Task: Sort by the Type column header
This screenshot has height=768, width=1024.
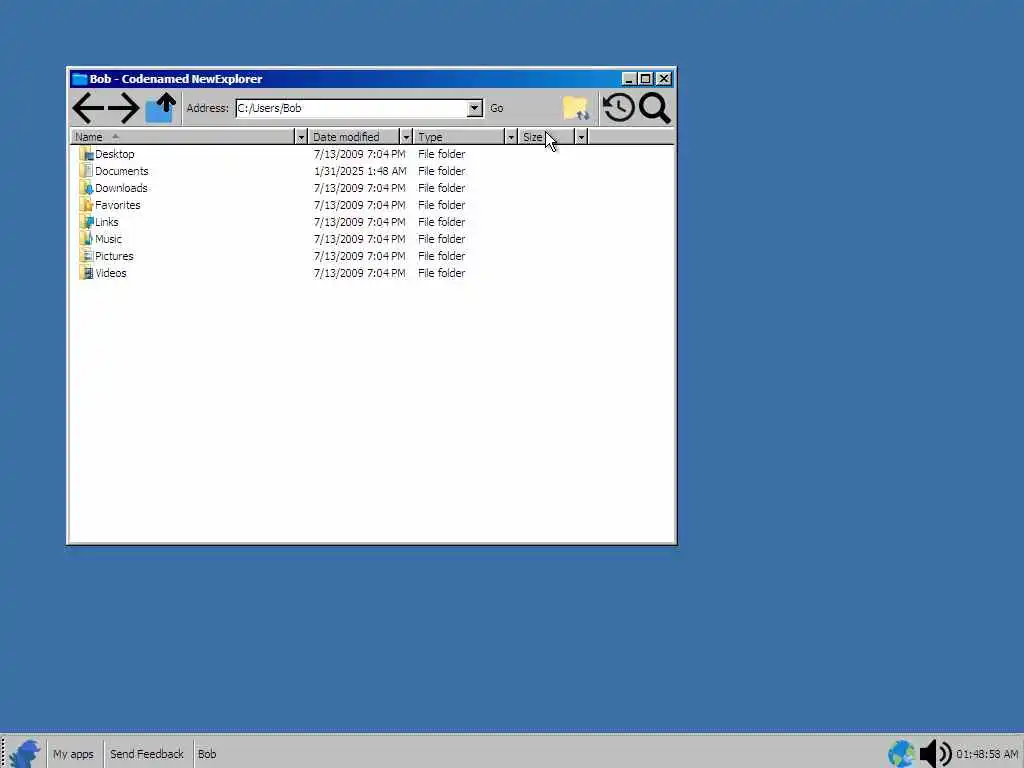Action: click(x=459, y=137)
